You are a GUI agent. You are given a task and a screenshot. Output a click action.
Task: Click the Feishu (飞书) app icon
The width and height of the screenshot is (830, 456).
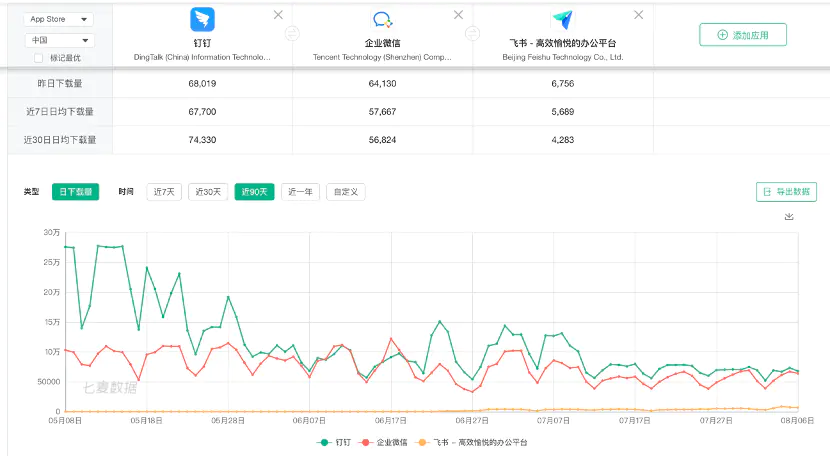tap(562, 20)
